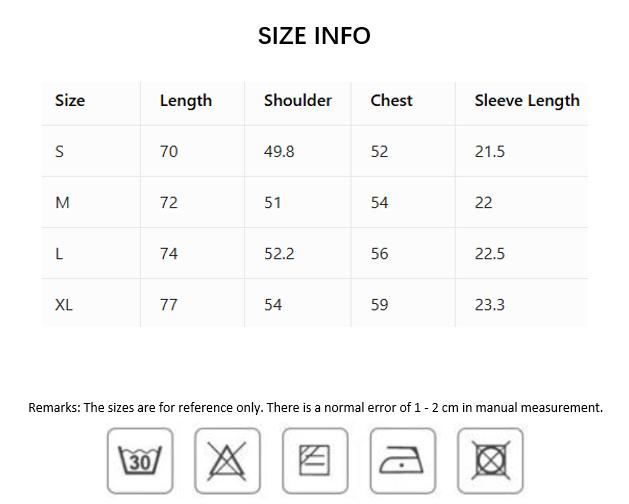Click the low-heat iron icon
The image size is (629, 504).
[402, 460]
